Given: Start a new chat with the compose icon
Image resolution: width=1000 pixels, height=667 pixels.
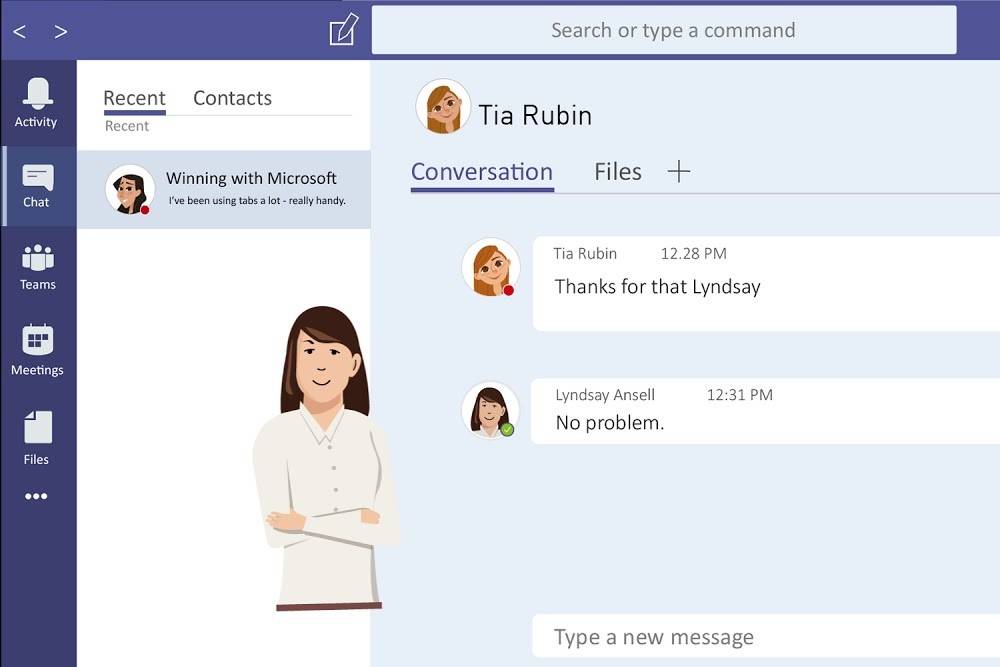Looking at the screenshot, I should click(342, 30).
